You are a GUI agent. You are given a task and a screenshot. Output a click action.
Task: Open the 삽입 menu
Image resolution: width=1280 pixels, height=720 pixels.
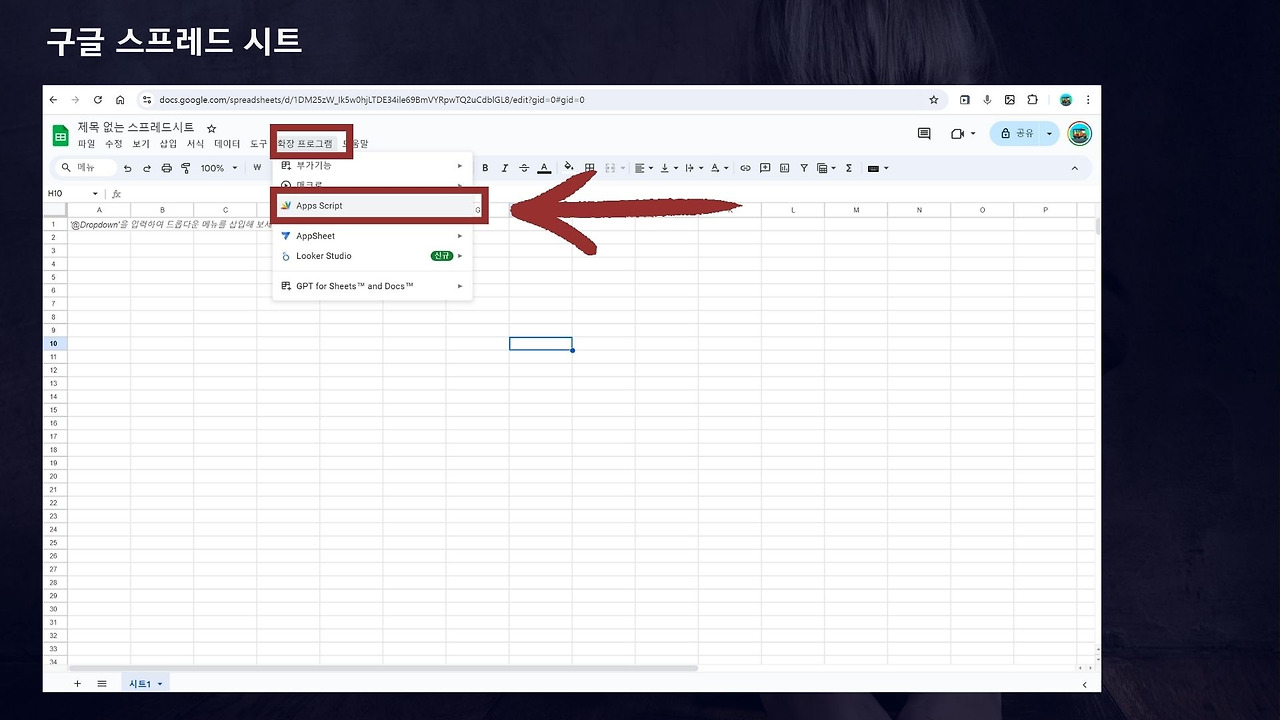(x=168, y=144)
